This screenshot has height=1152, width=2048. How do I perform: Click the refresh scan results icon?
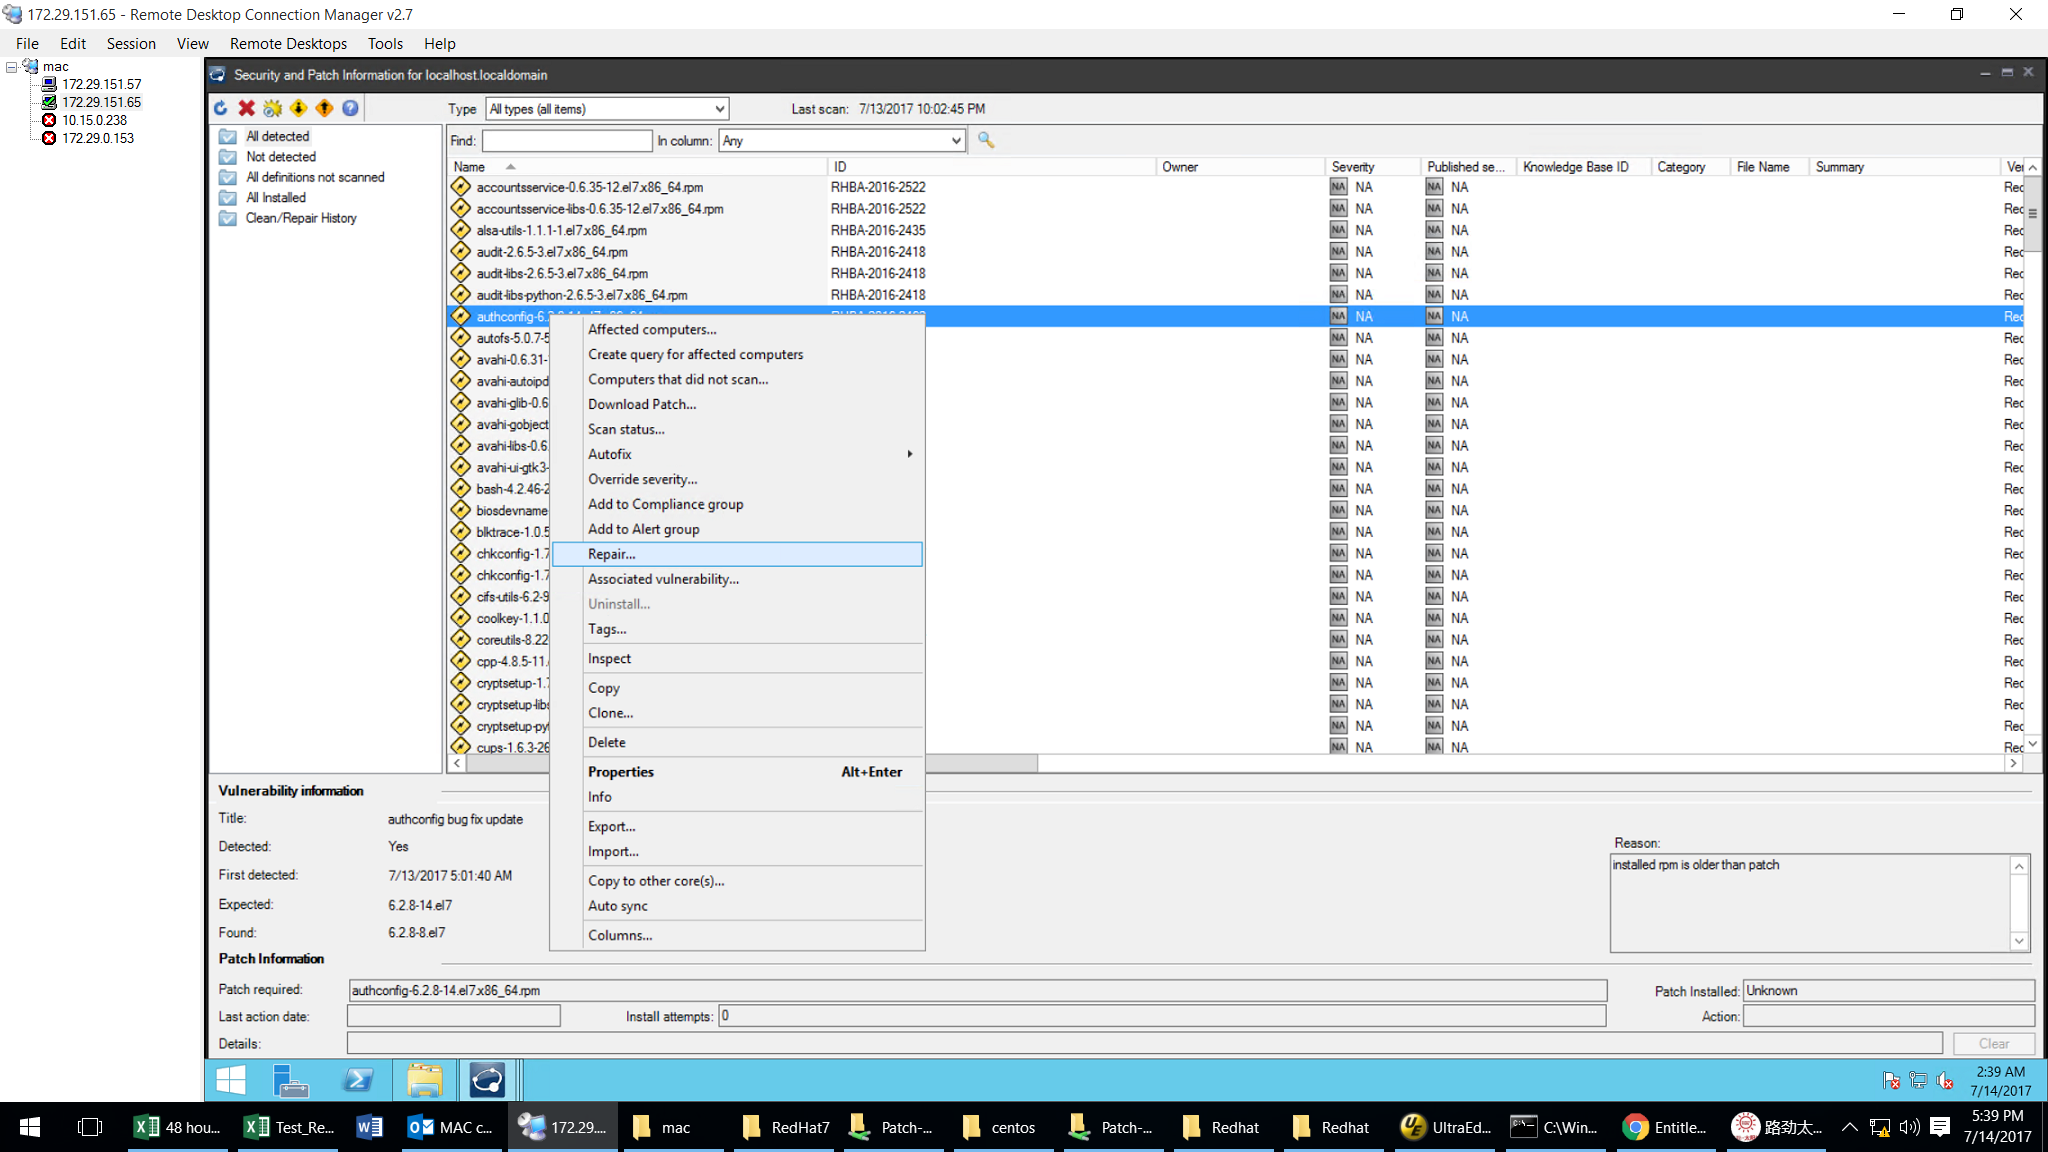[220, 108]
